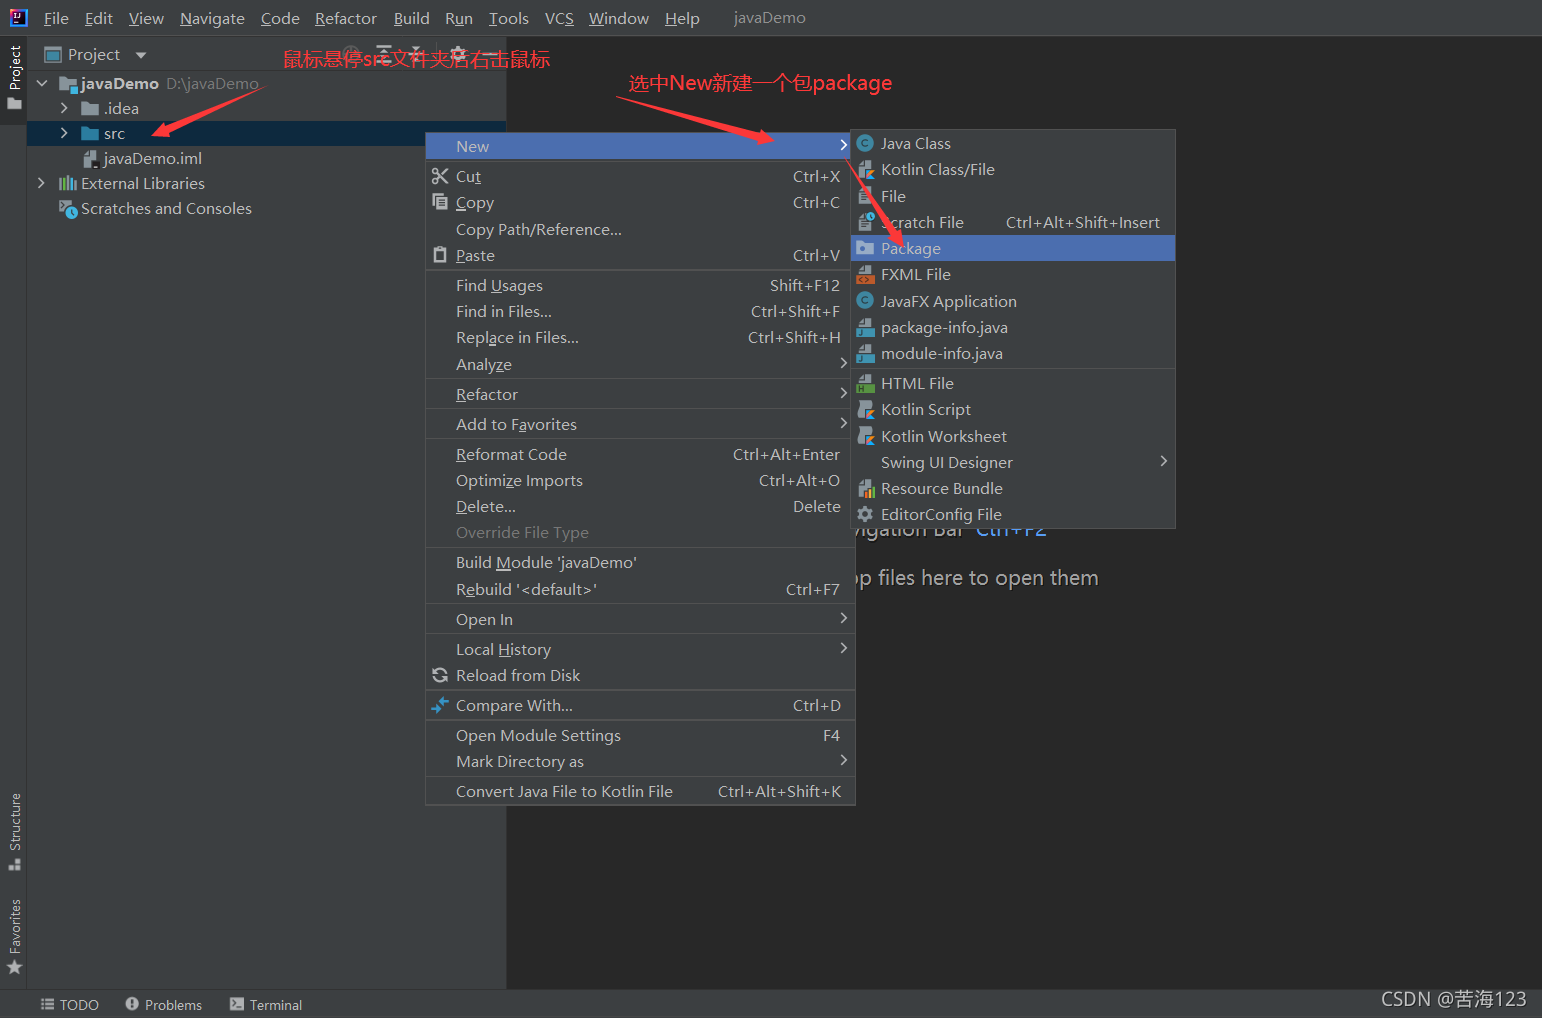Screen dimensions: 1542x1018
Task: Open the Add to Favorites submenu
Action: pyautogui.click(x=640, y=425)
